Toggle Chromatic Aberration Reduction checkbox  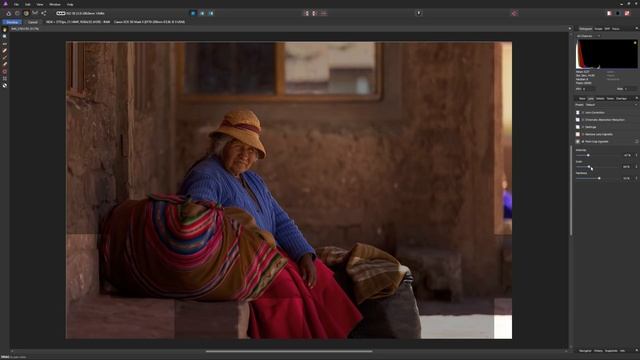point(578,120)
